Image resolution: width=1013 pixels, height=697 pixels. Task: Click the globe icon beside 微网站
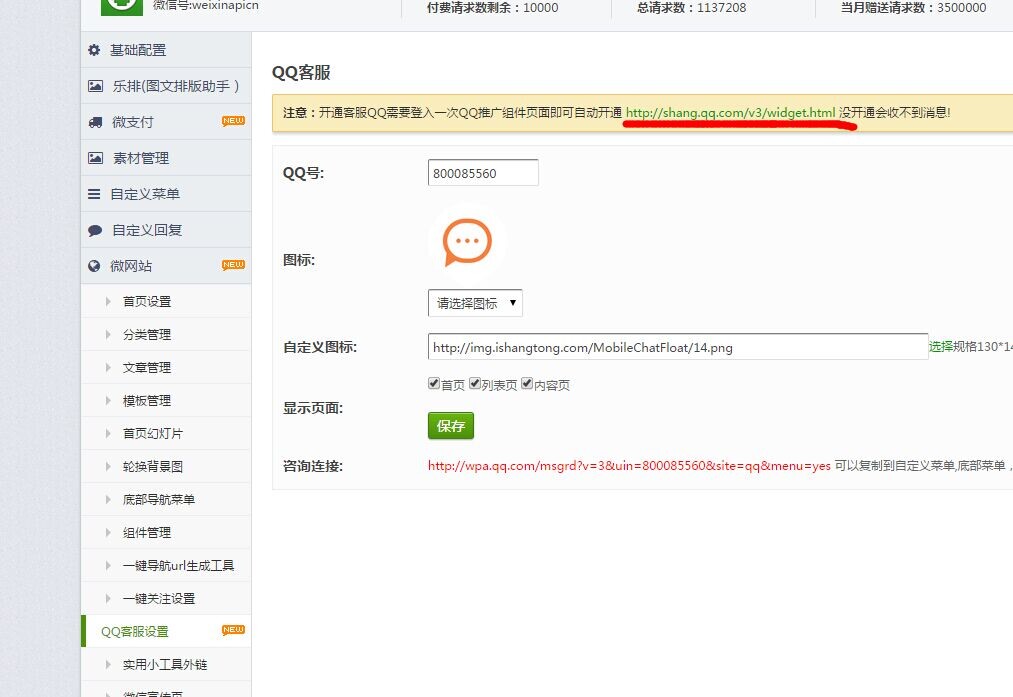pos(95,266)
